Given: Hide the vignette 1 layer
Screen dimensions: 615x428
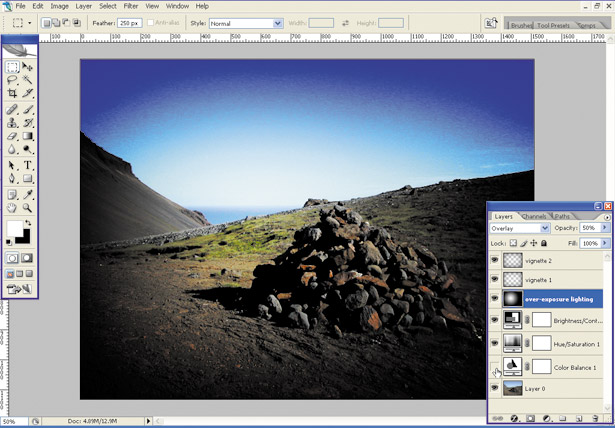Looking at the screenshot, I should click(495, 279).
